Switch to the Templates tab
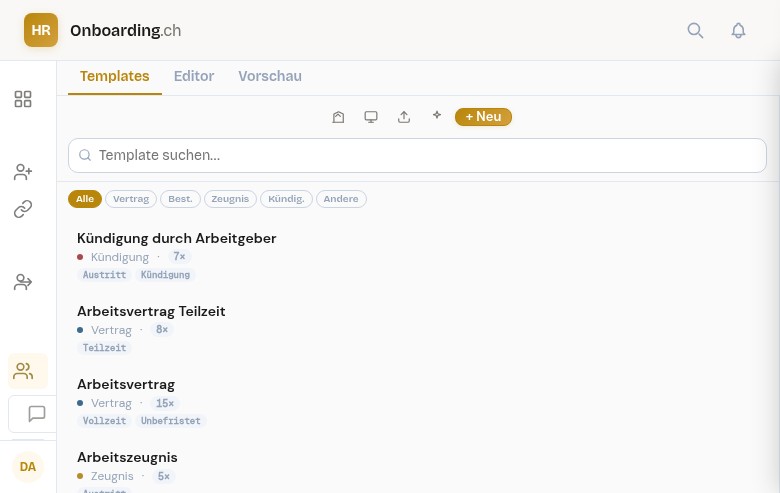Screen dimensions: 780x493 click(114, 76)
